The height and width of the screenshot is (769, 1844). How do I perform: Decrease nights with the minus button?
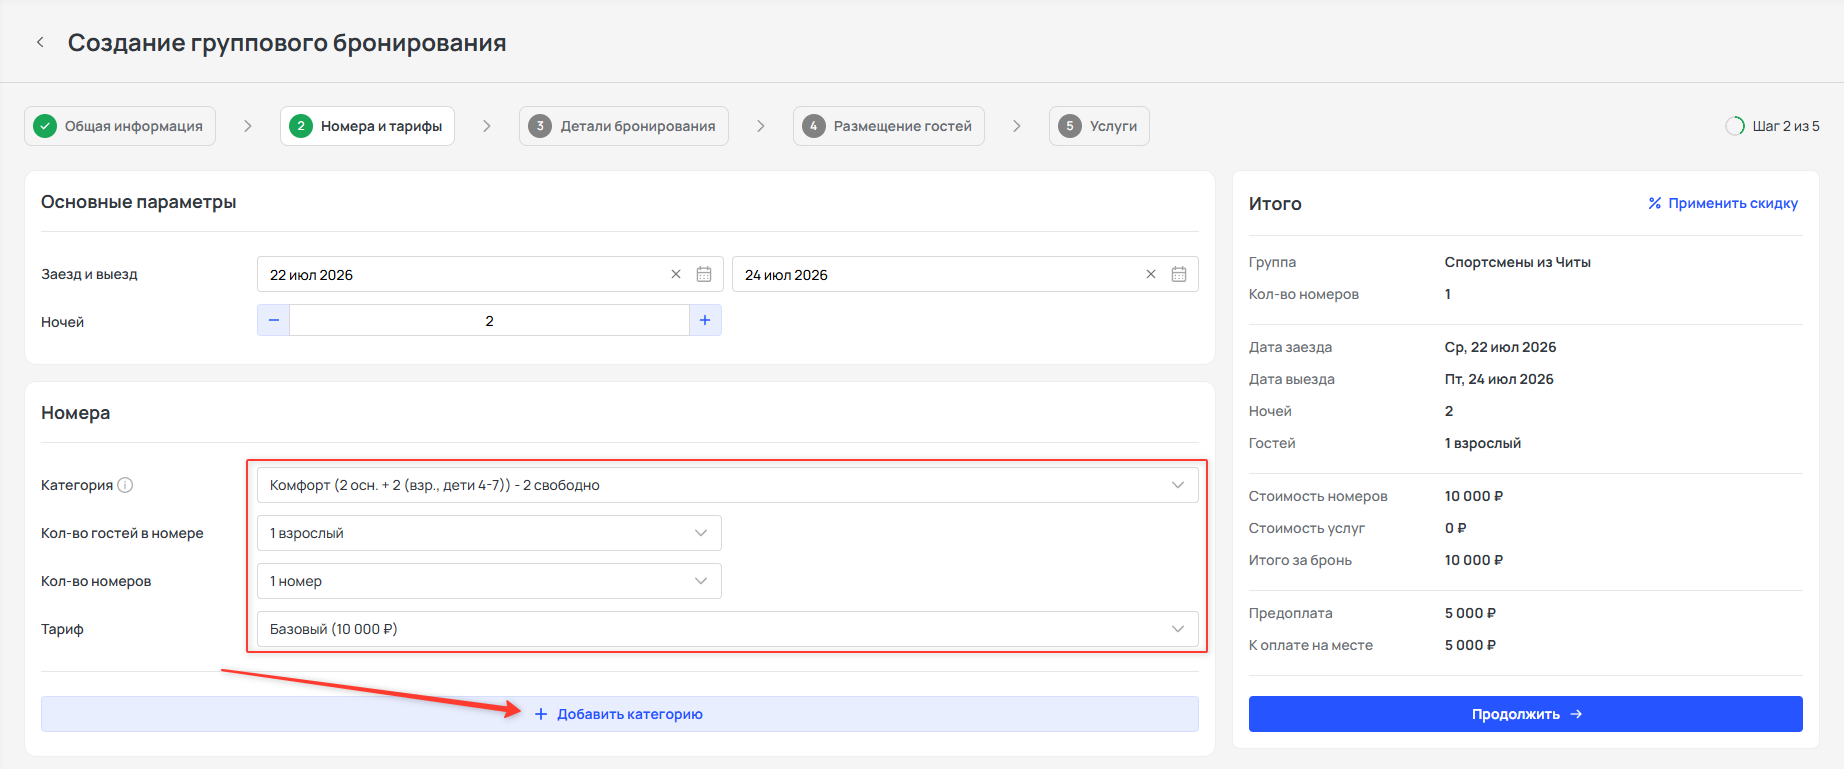(x=274, y=320)
